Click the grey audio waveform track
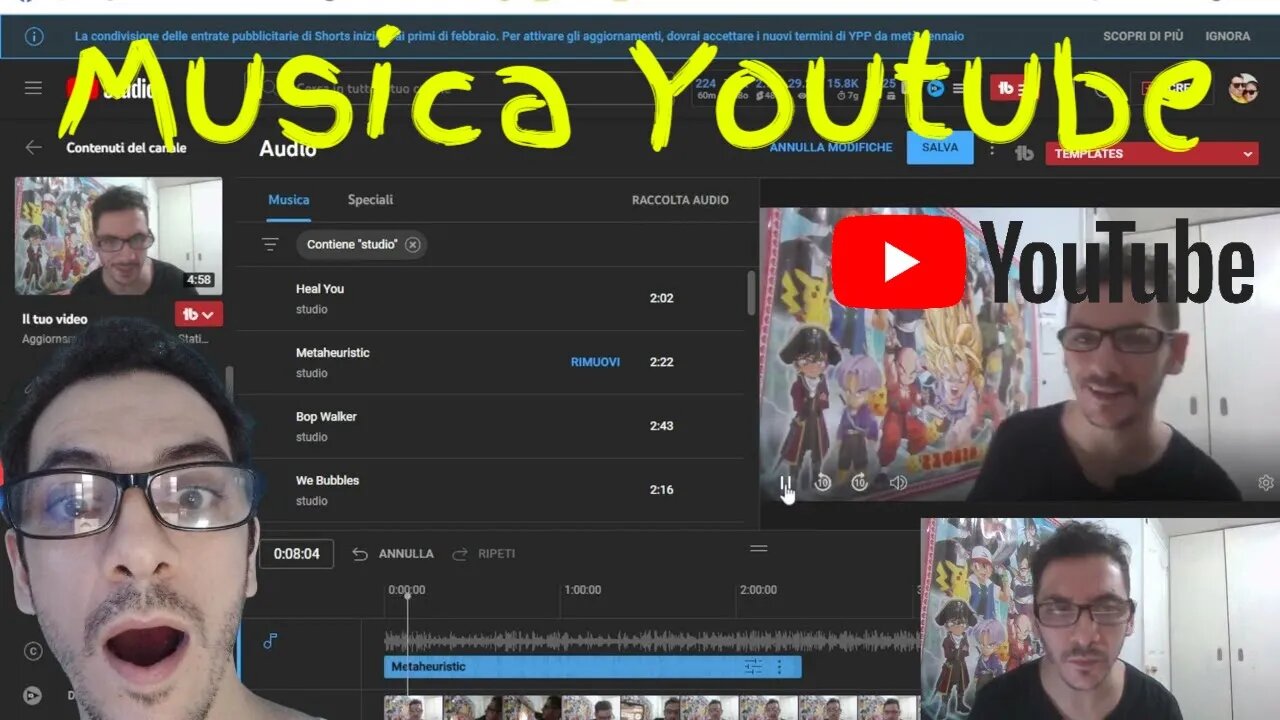Viewport: 1280px width, 720px height. click(652, 640)
